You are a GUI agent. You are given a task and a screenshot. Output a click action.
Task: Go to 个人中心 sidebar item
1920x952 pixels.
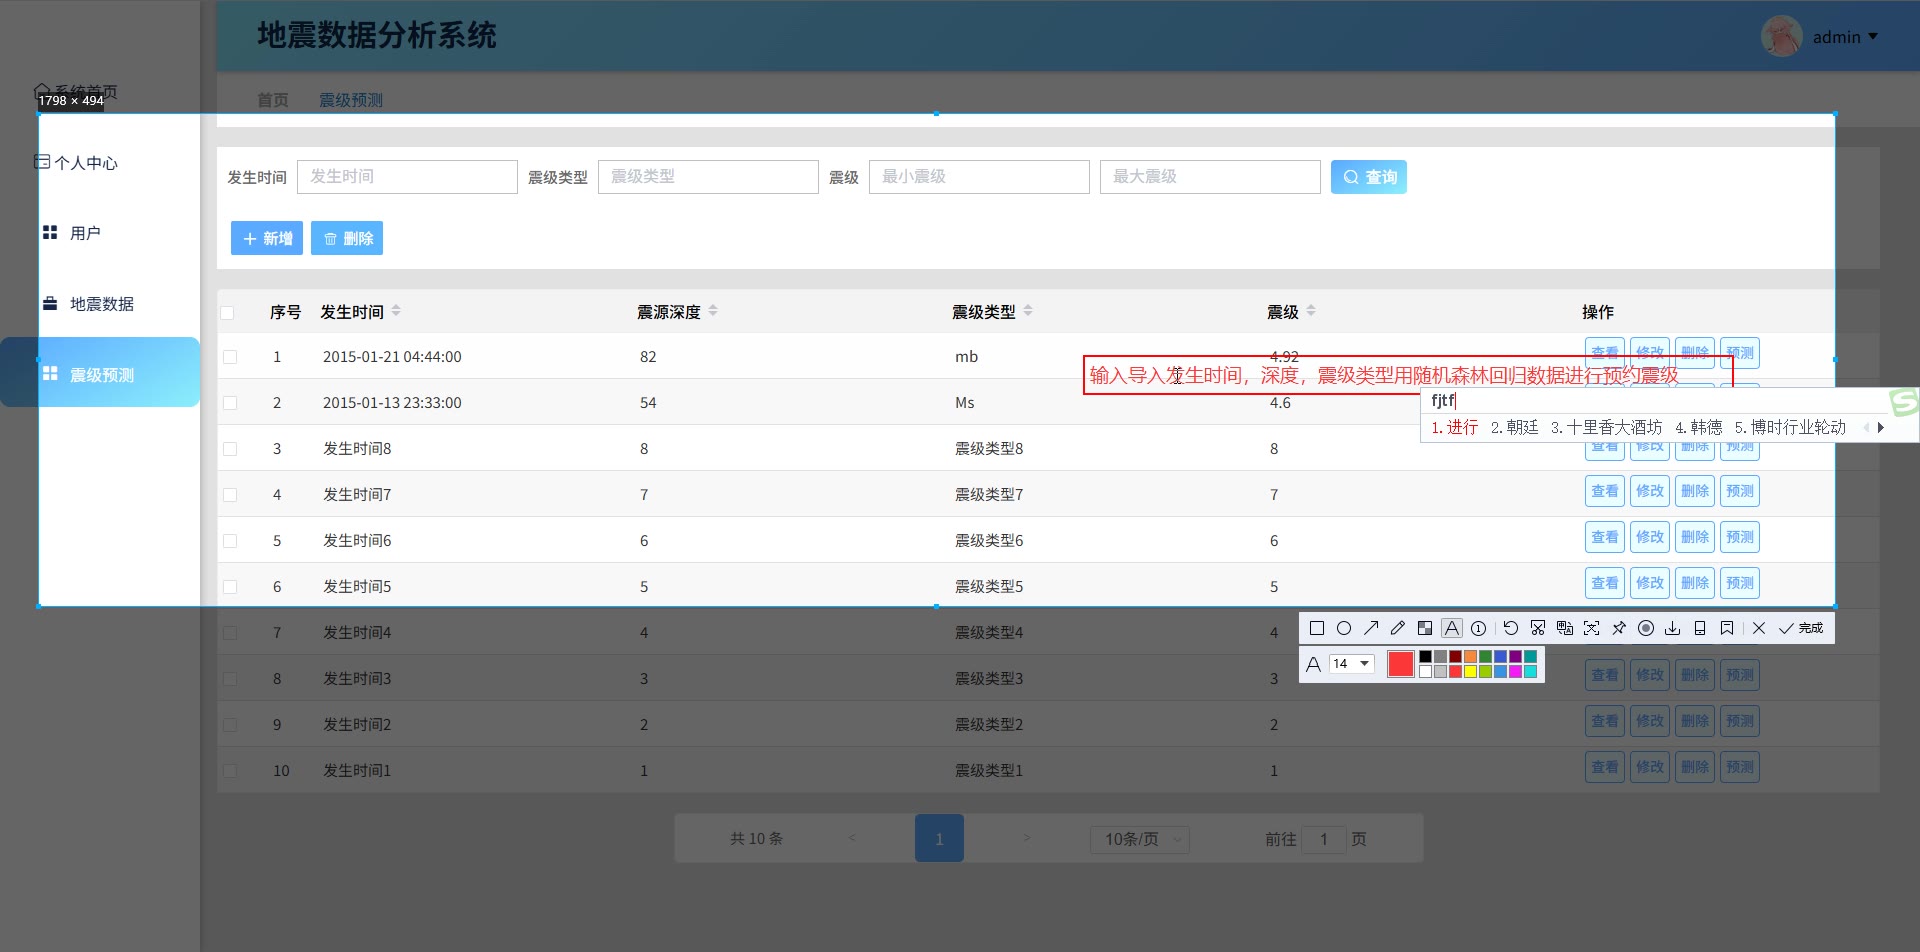[x=86, y=163]
